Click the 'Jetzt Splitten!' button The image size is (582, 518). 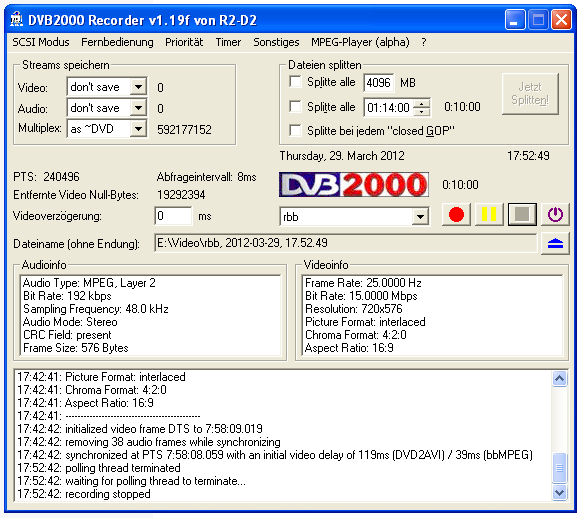click(x=530, y=94)
